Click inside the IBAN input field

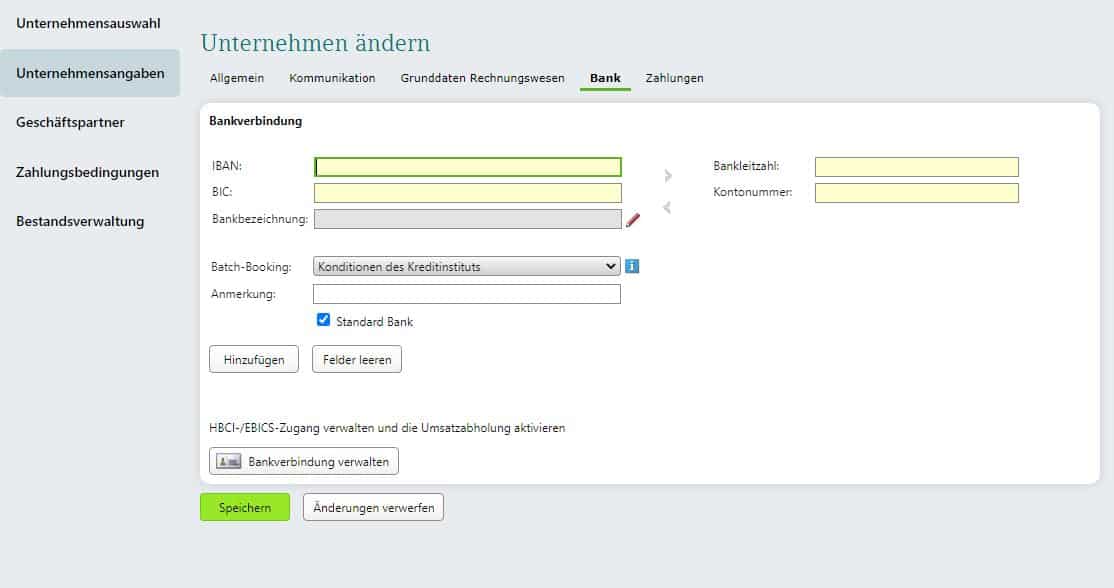467,166
